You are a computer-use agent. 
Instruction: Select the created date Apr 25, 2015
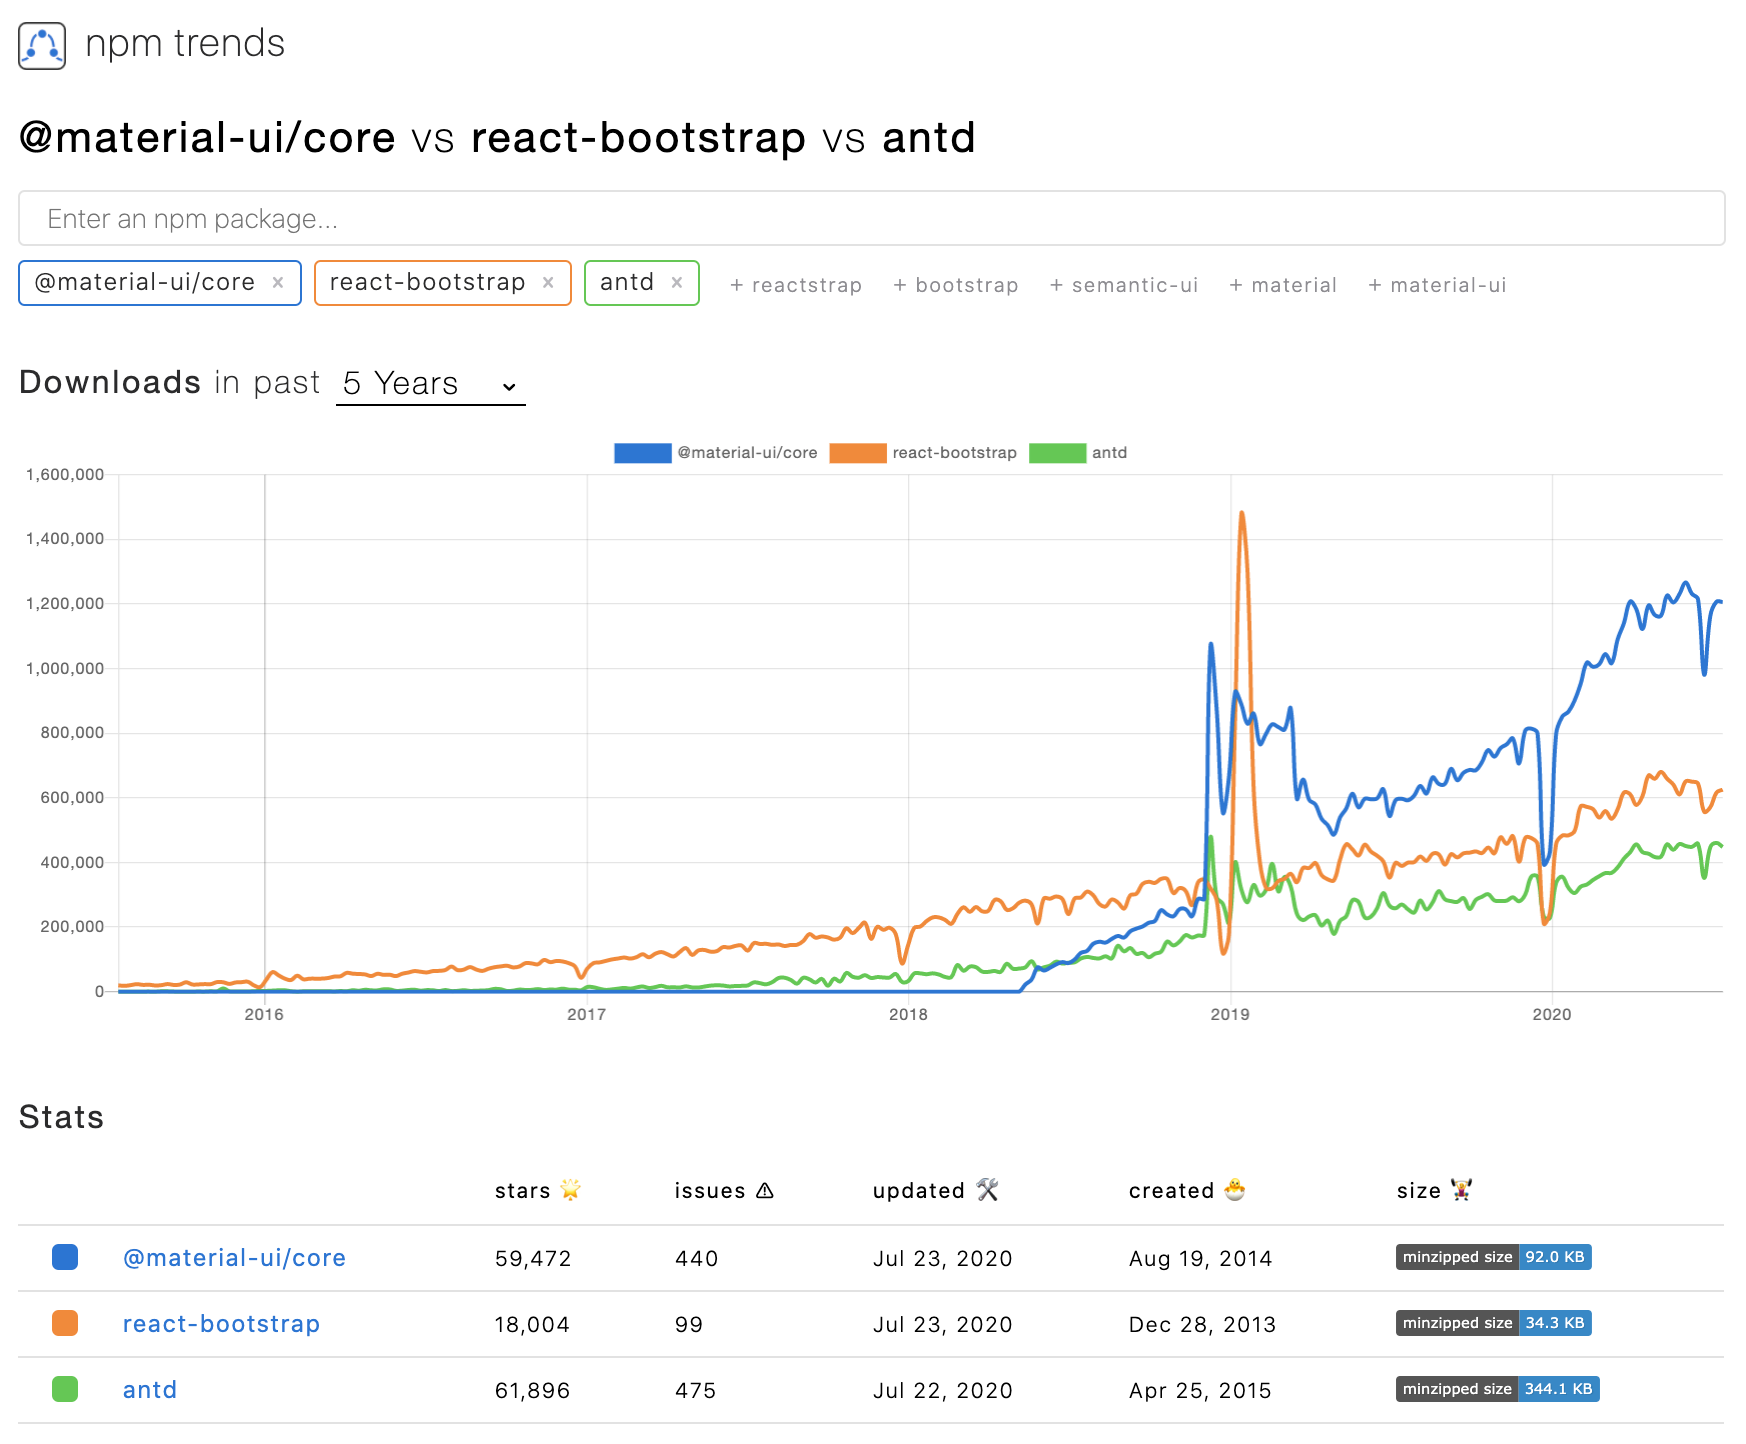click(x=1200, y=1390)
